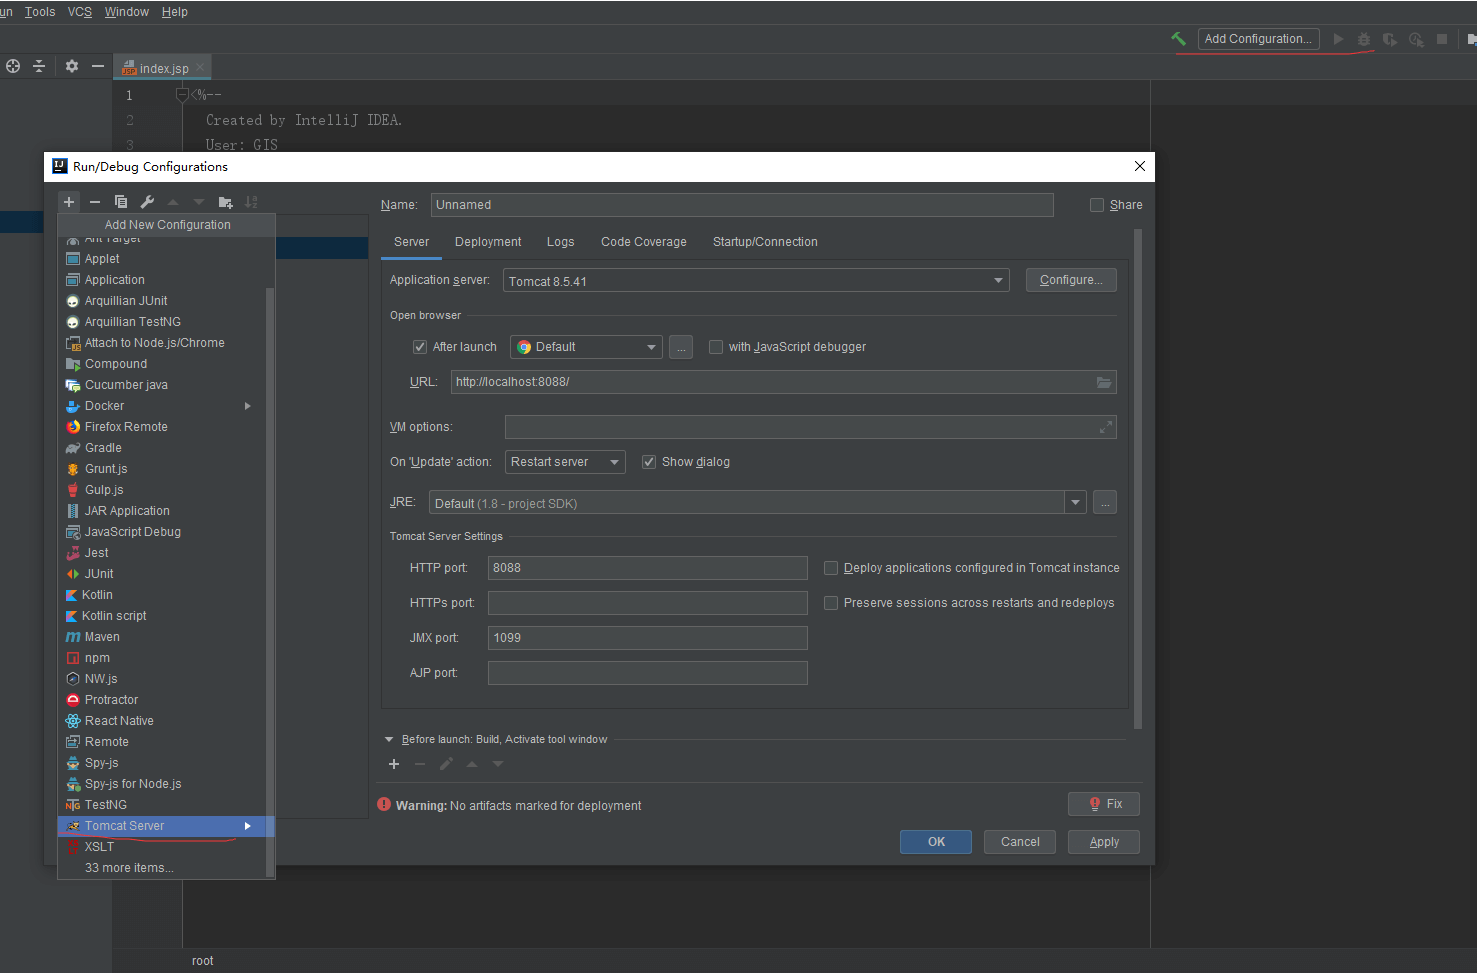Click the Apply button

point(1104,842)
